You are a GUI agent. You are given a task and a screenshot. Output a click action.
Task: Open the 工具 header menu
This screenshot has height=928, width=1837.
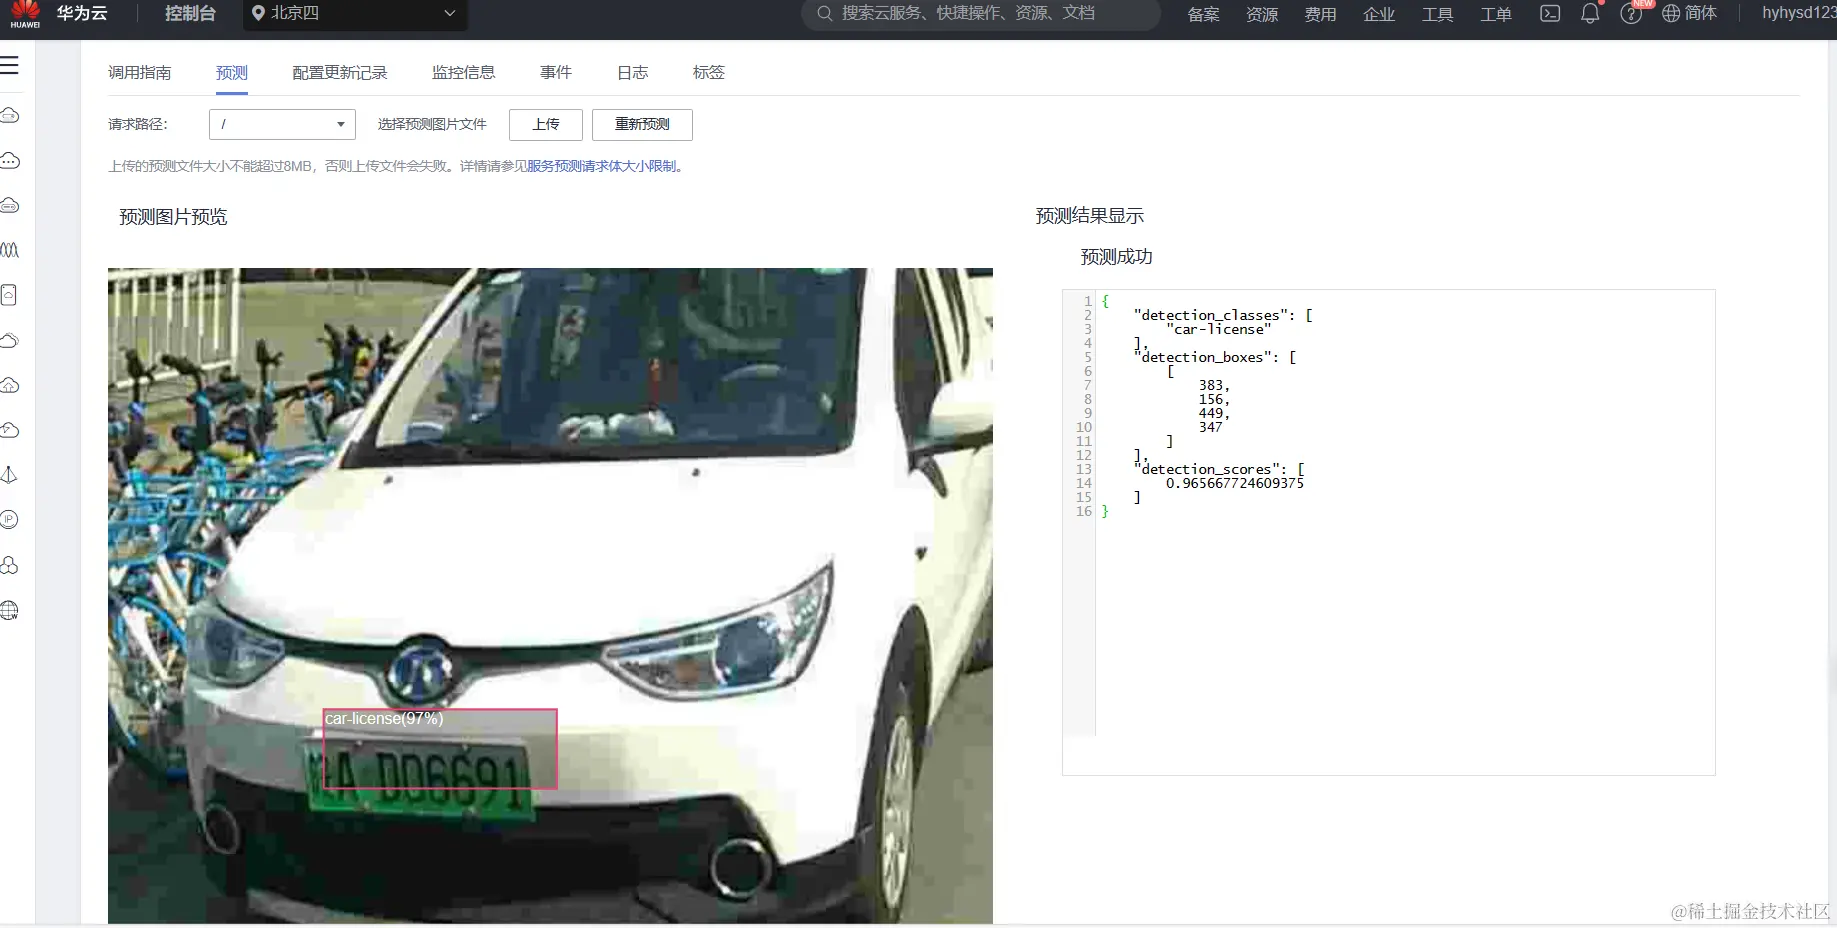(x=1438, y=14)
